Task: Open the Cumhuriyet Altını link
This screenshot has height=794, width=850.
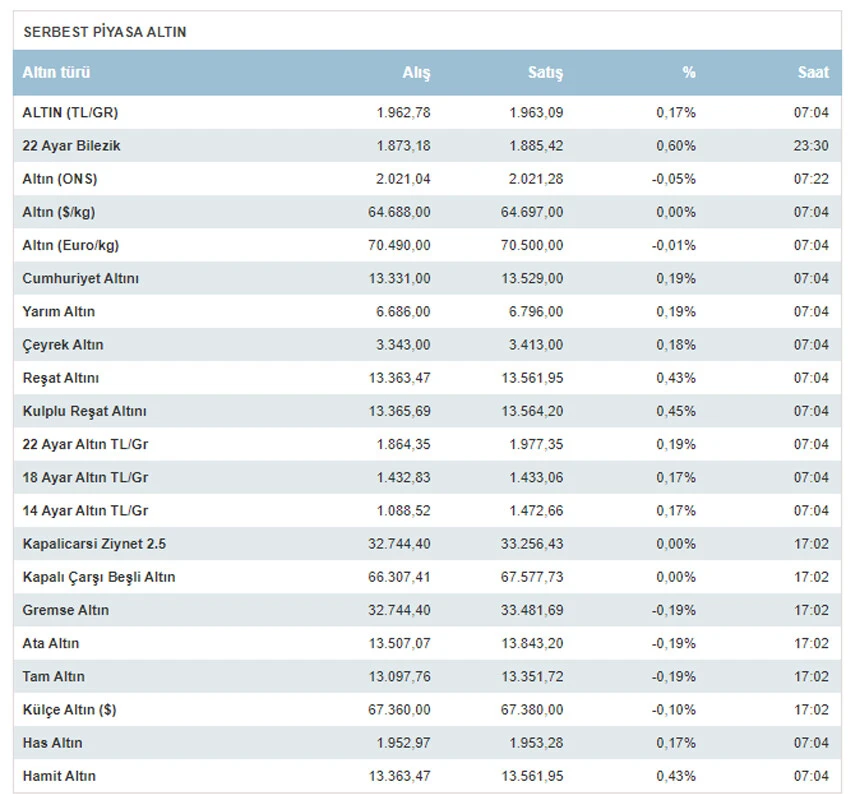Action: point(81,278)
